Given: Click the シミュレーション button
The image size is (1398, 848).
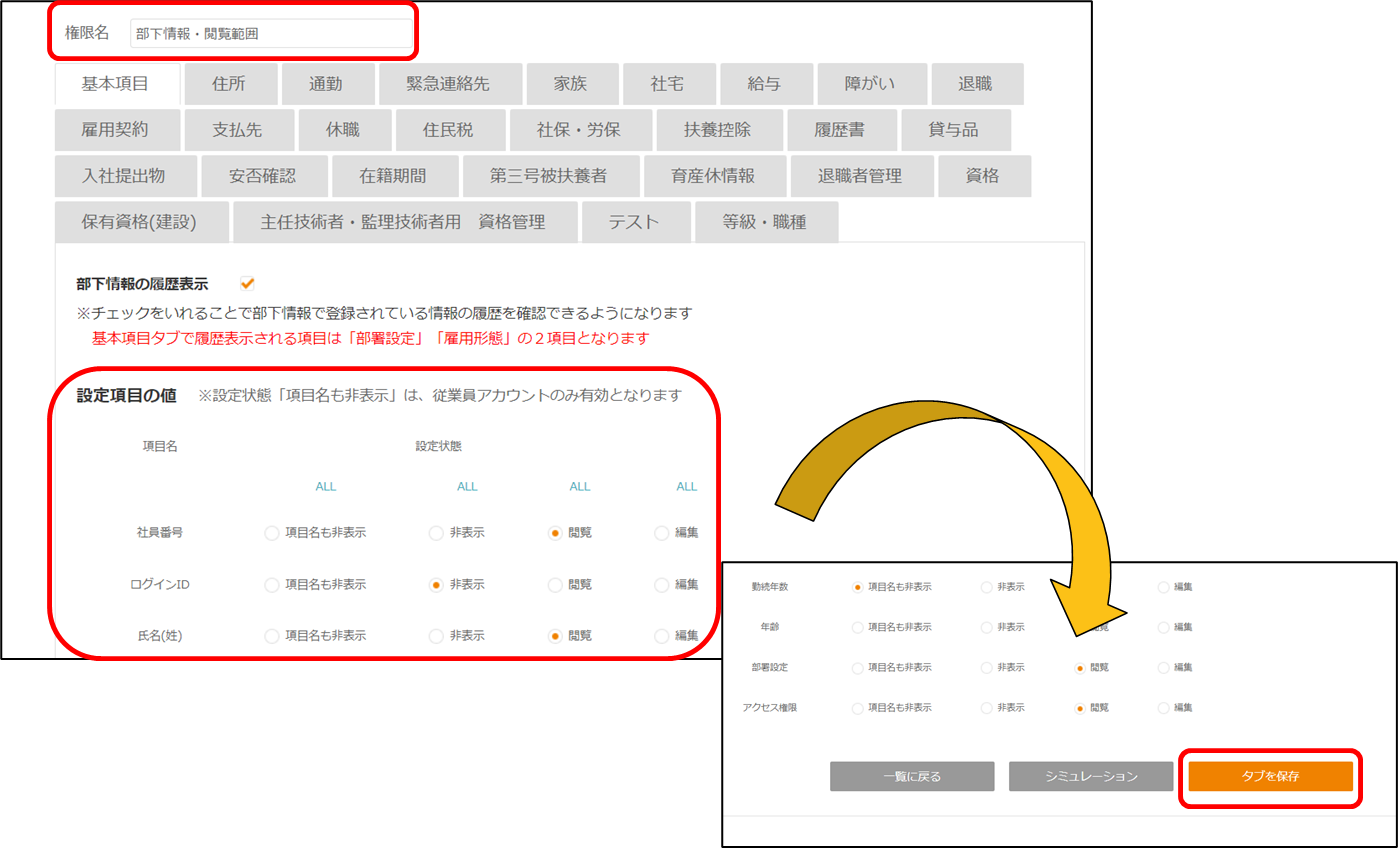Looking at the screenshot, I should pos(1091,776).
